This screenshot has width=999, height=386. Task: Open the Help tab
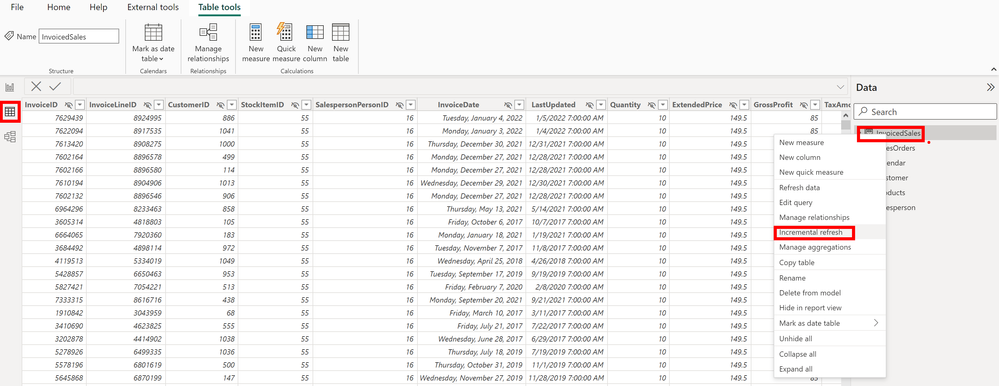(98, 8)
